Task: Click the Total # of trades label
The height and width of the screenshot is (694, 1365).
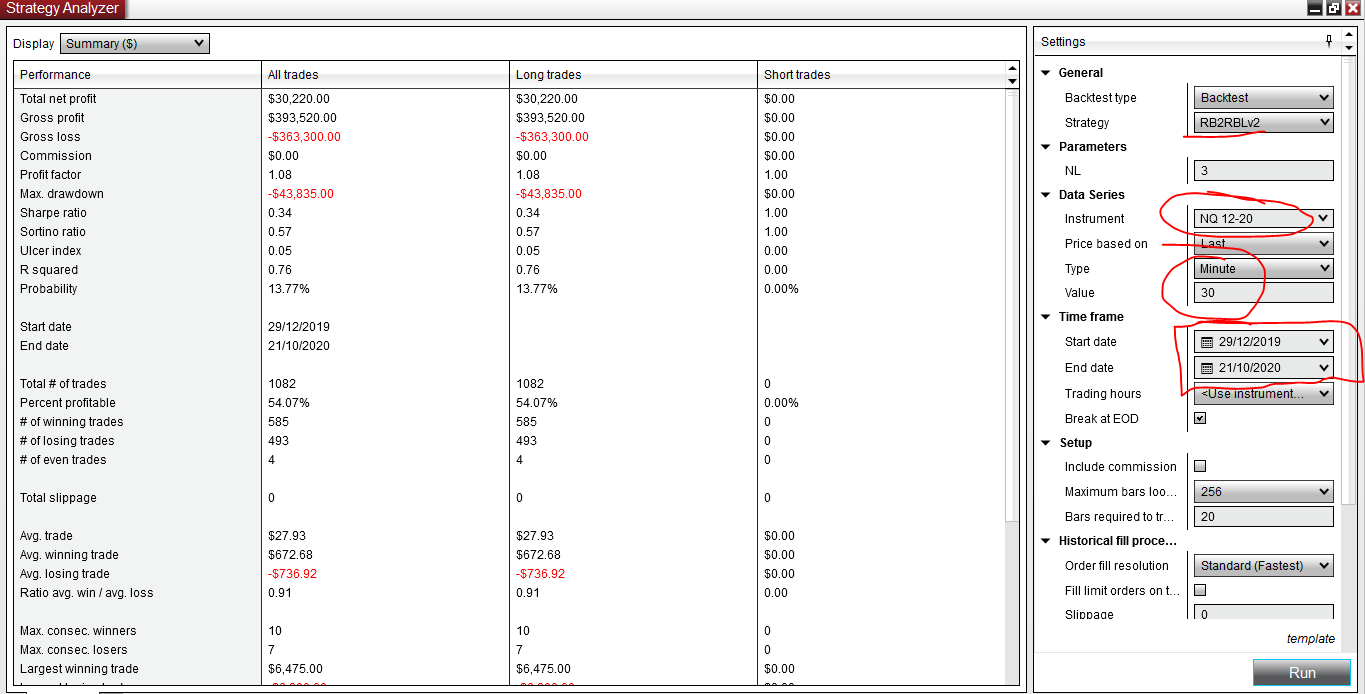Action: 63,384
